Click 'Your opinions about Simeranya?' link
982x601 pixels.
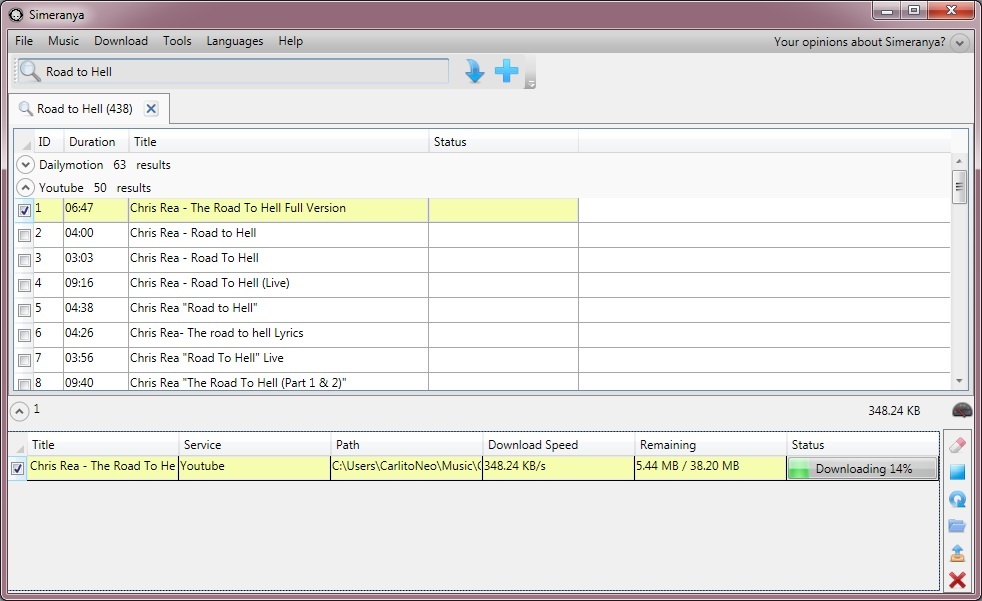click(859, 42)
